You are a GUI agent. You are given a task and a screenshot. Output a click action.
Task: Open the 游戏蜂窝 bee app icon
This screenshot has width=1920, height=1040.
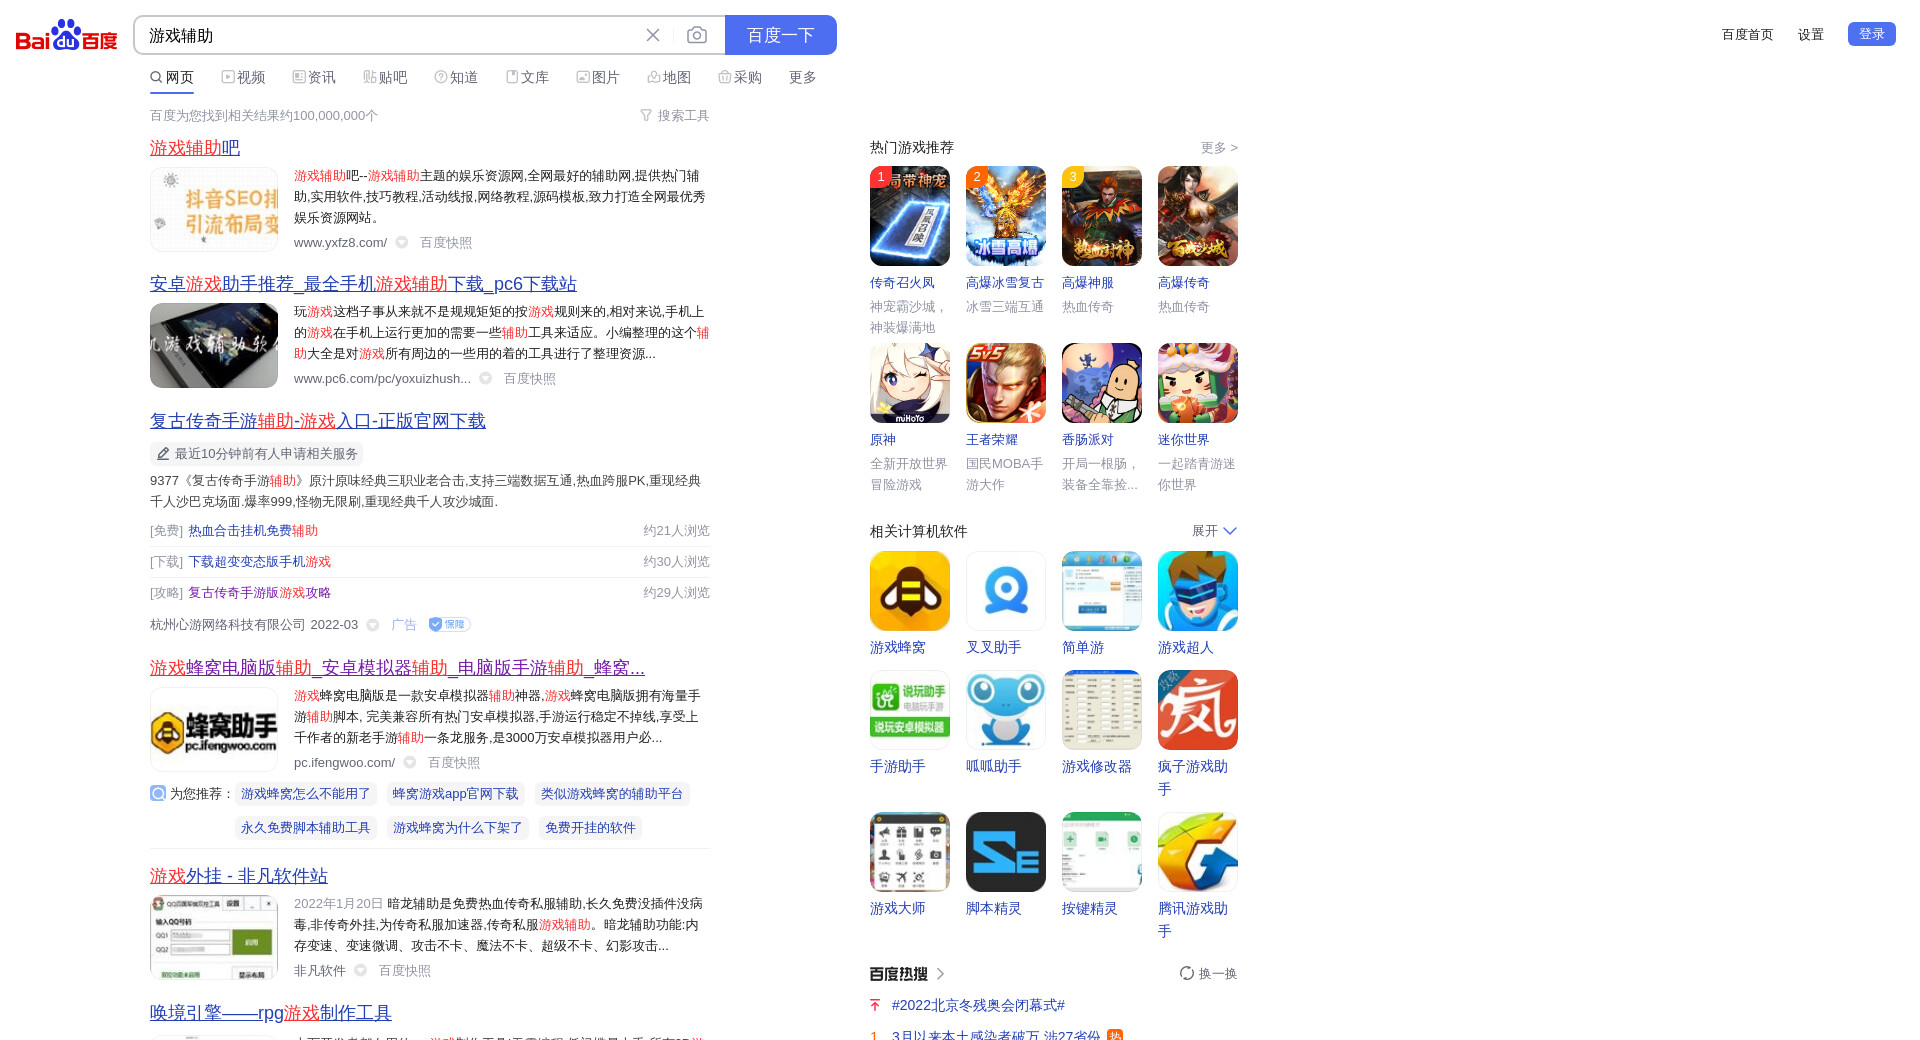click(909, 591)
